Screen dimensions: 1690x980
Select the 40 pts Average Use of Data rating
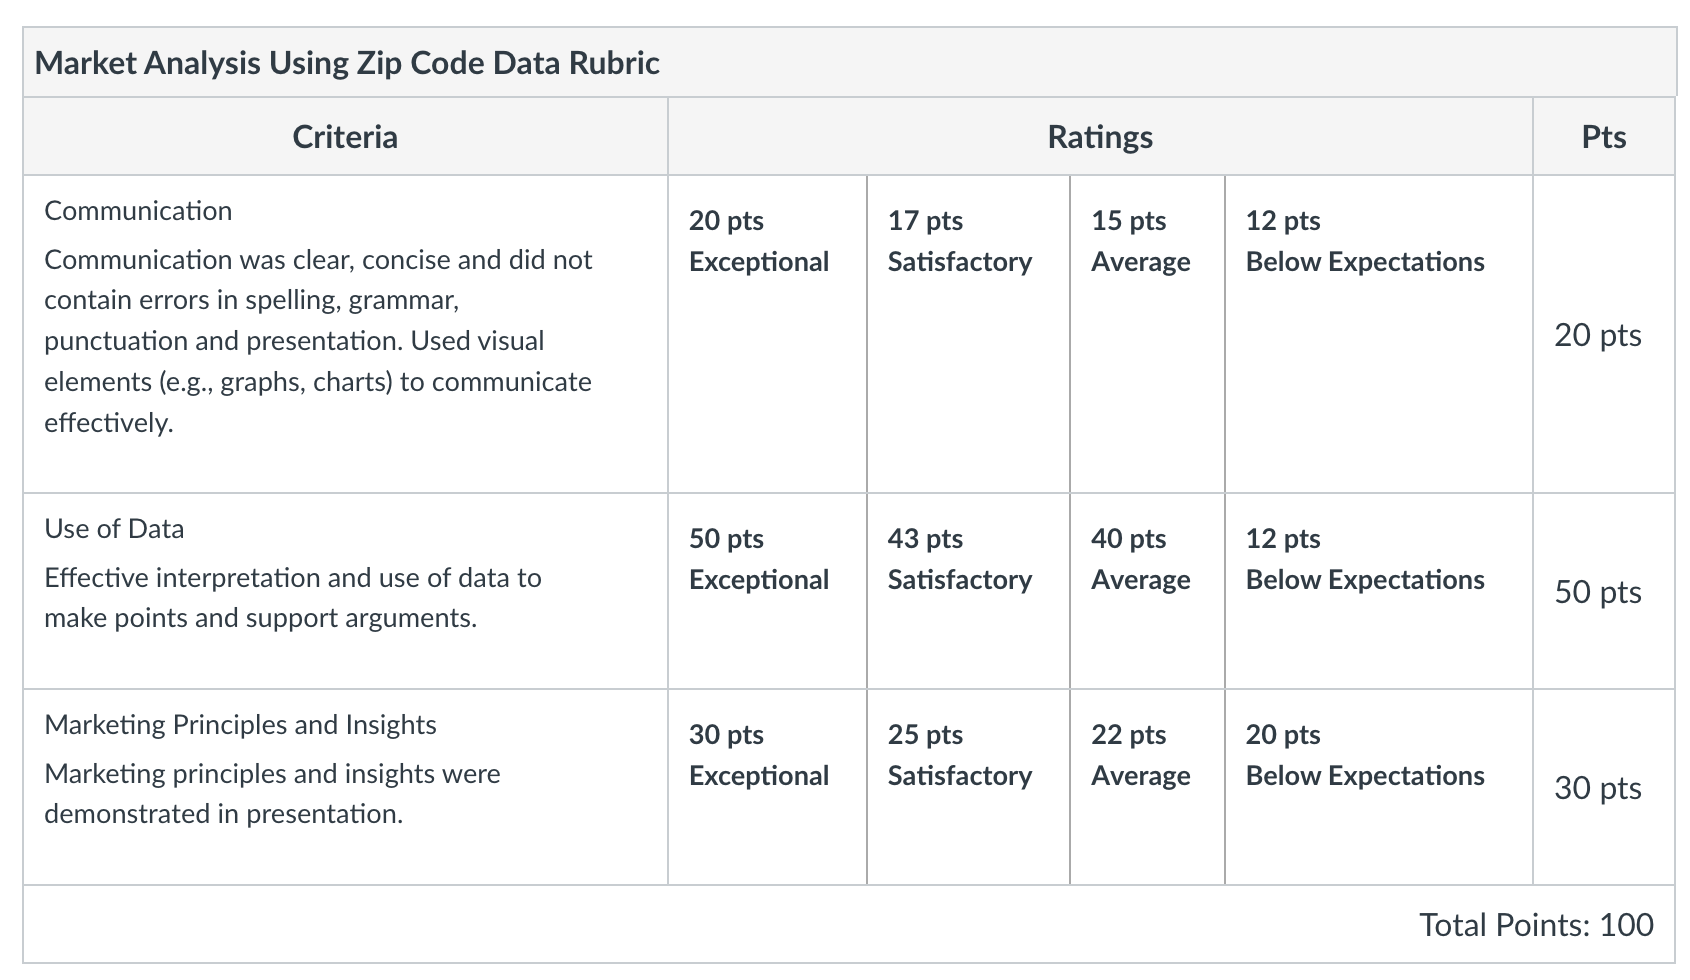click(x=1147, y=591)
